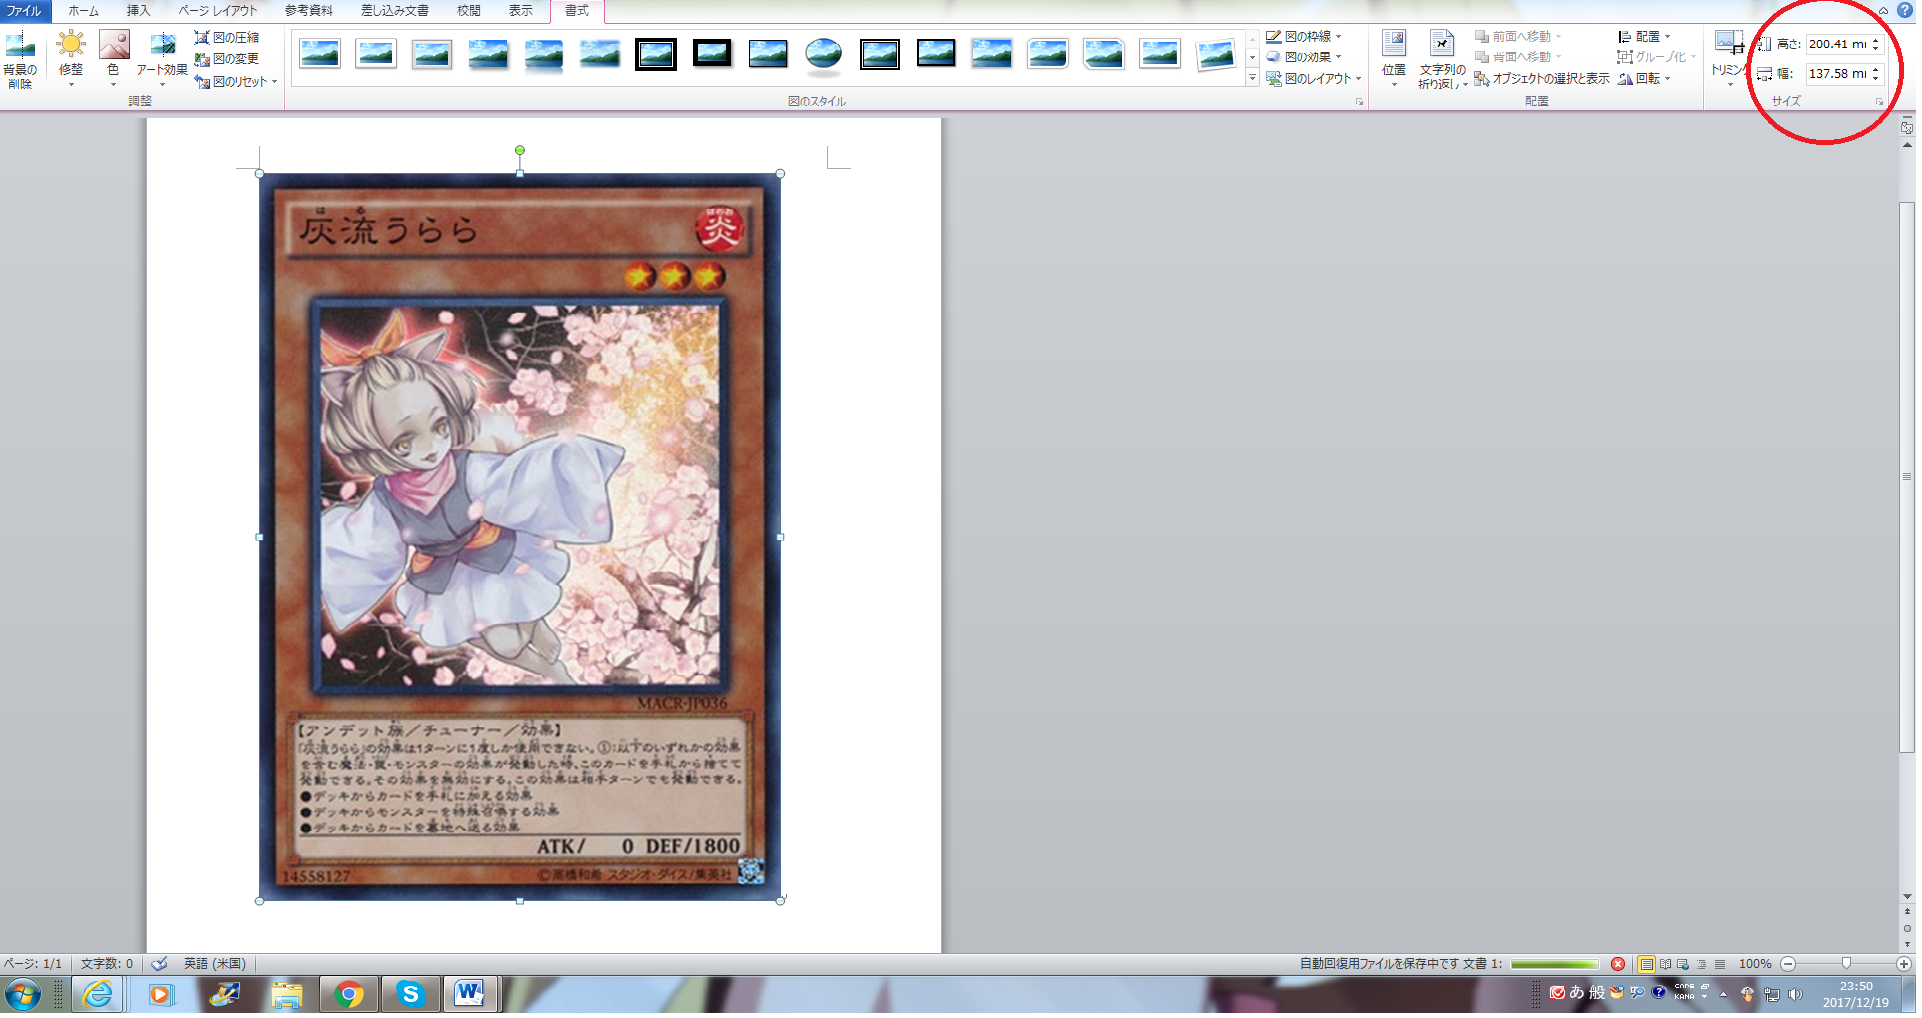Open the Picture Styles dialog launcher
The height and width of the screenshot is (1018, 1922).
1359,102
